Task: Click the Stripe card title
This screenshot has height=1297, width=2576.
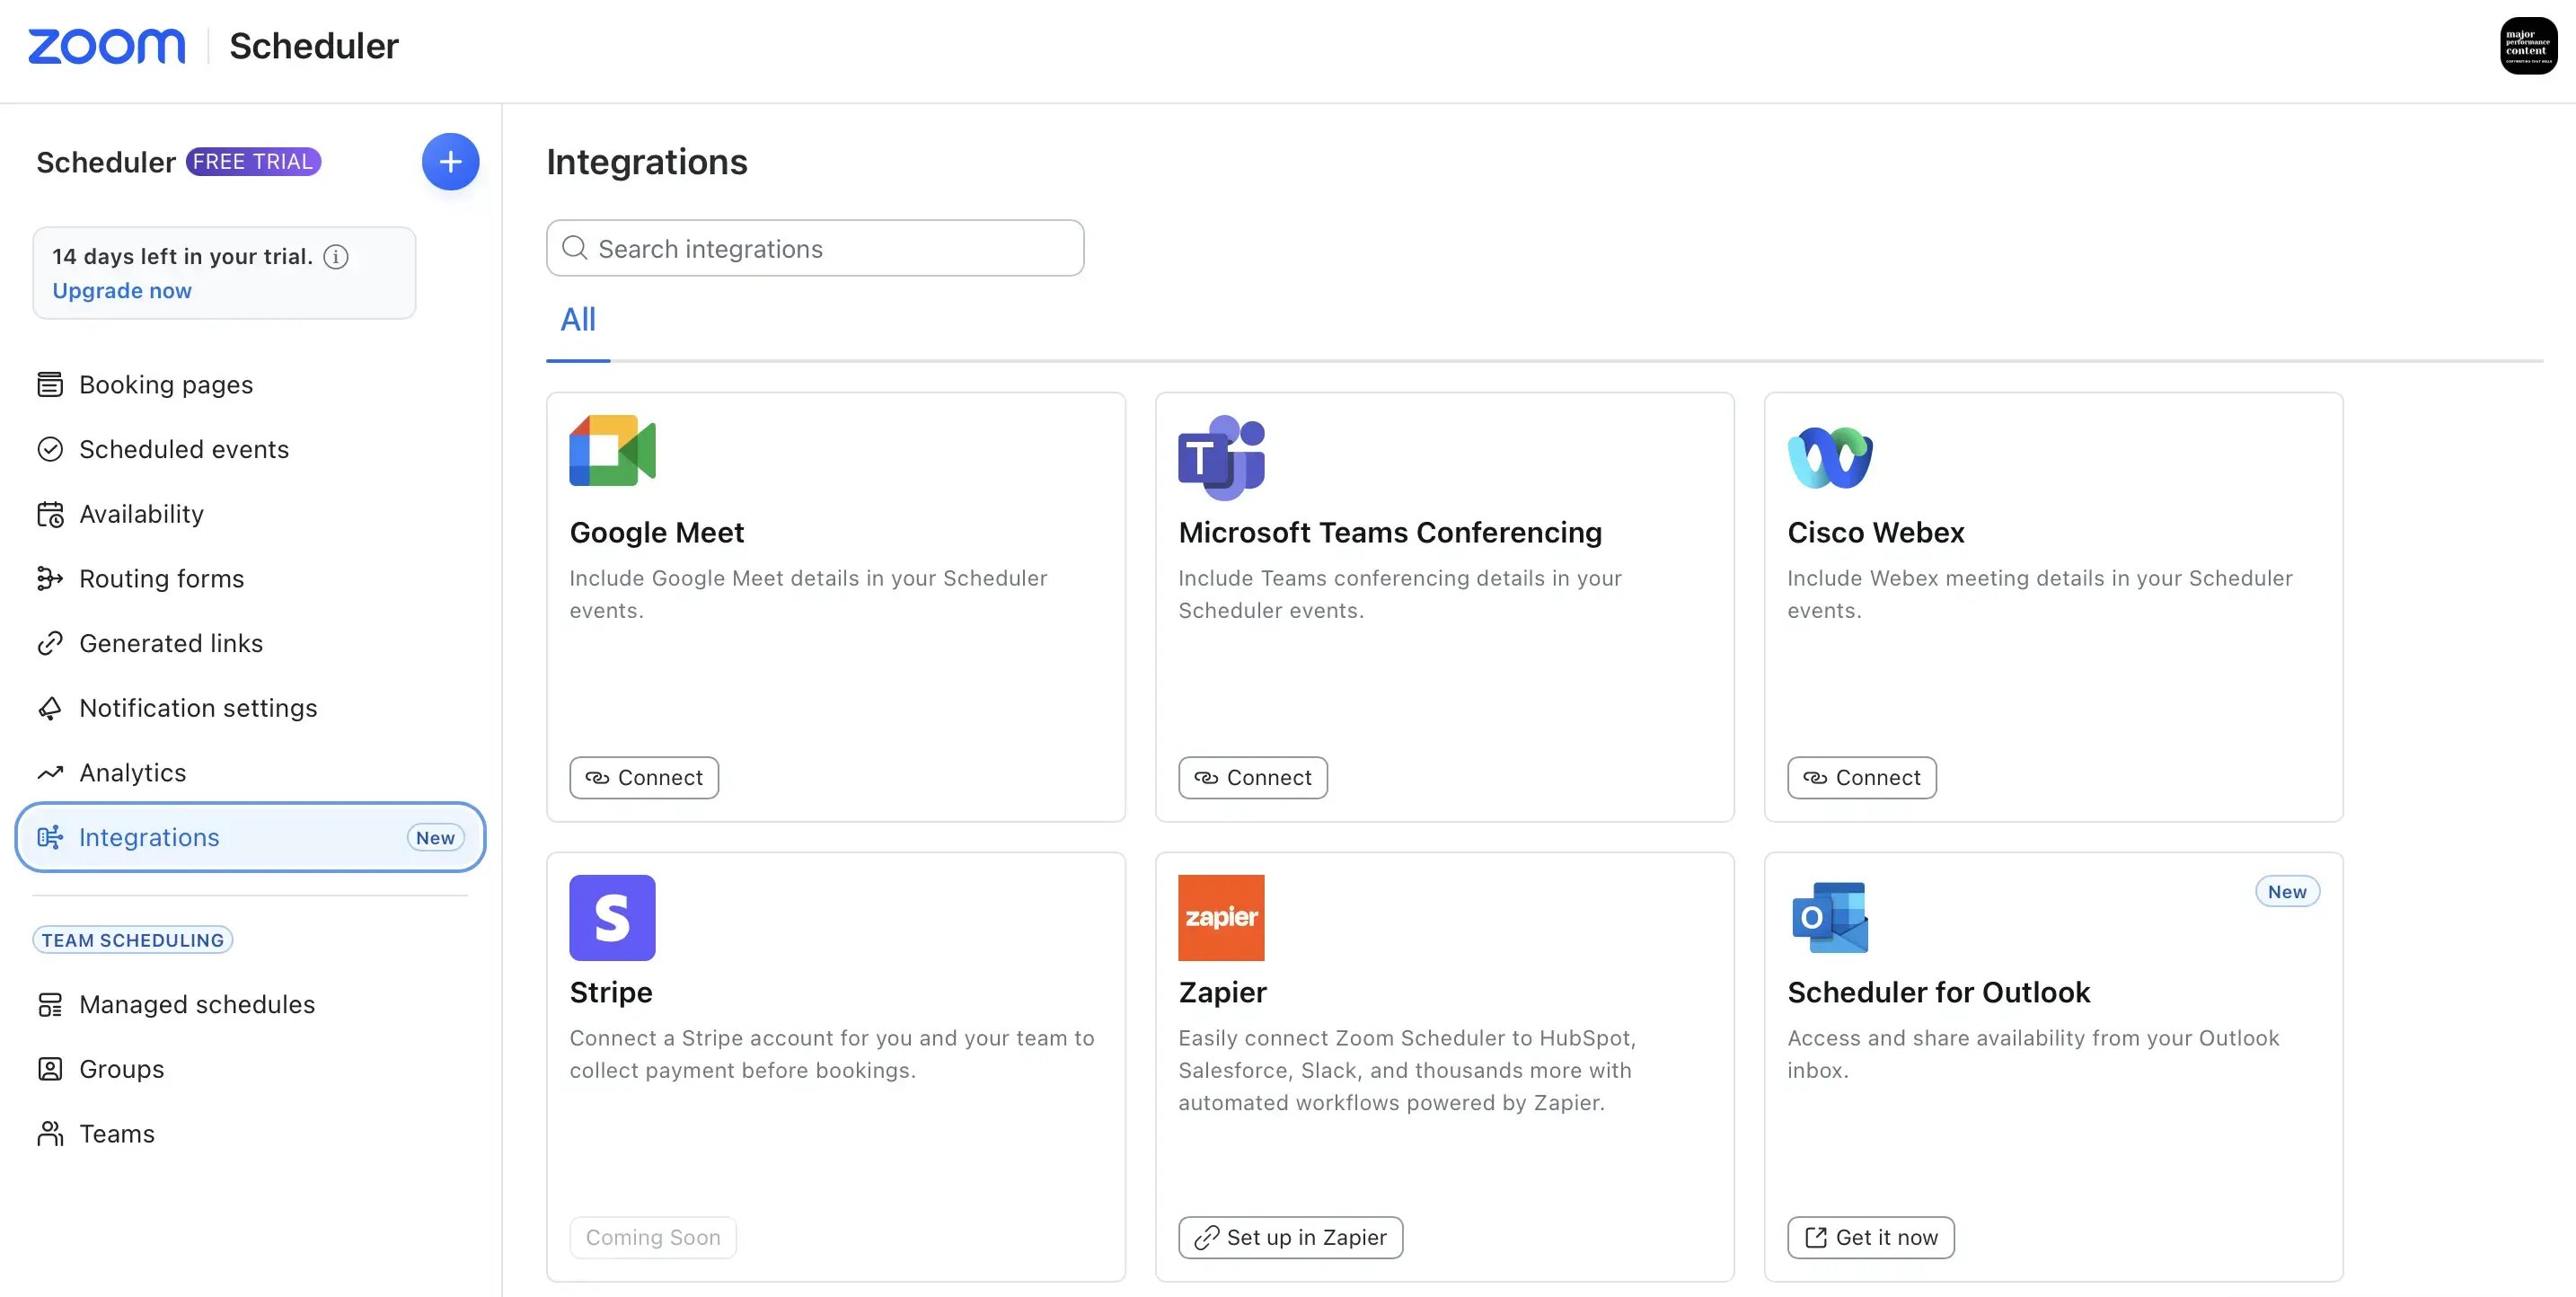Action: 611,993
